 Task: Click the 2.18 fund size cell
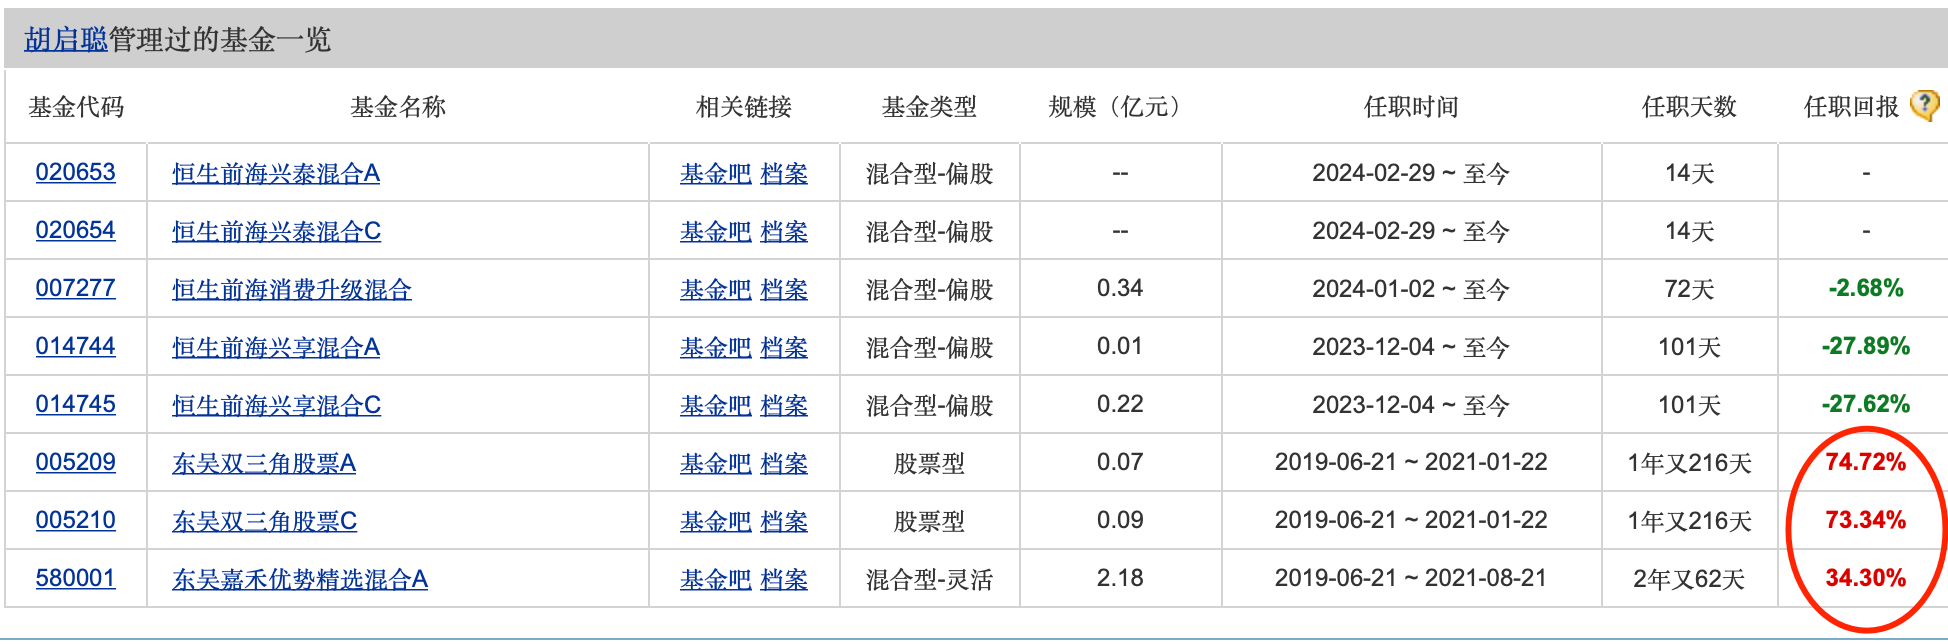(x=1120, y=578)
